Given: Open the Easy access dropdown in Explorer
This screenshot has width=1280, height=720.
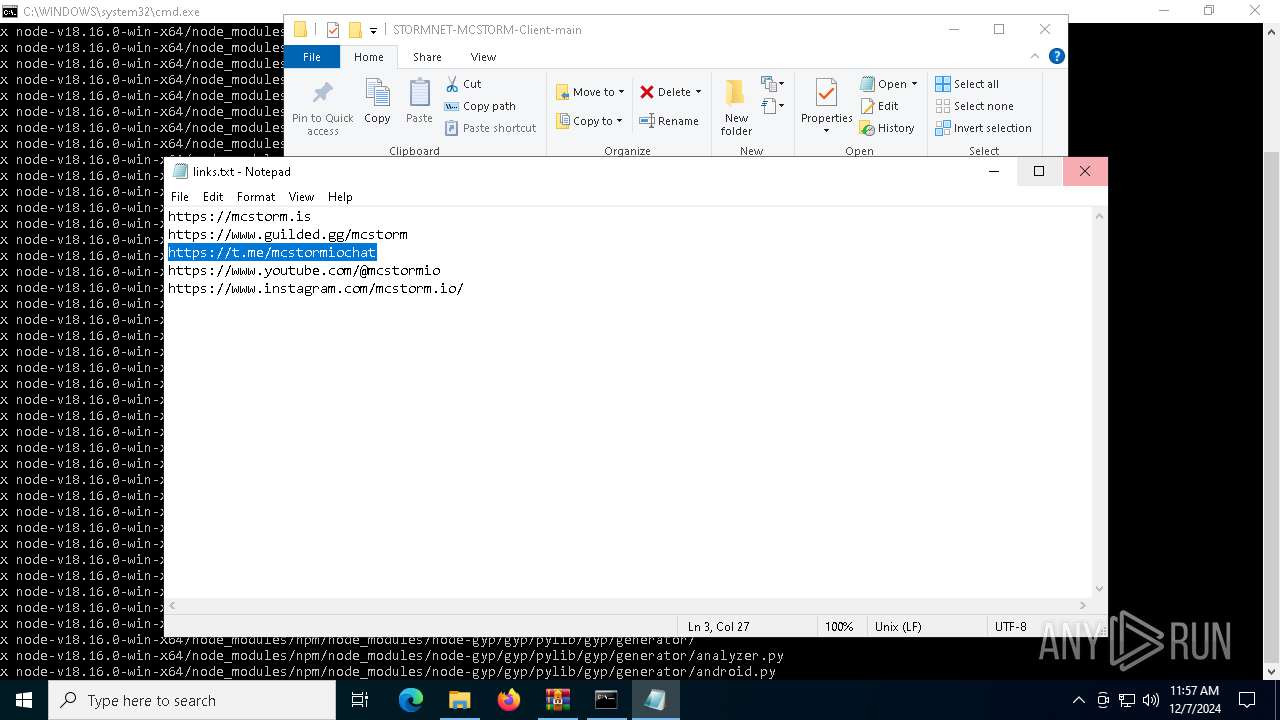Looking at the screenshot, I should tap(772, 105).
